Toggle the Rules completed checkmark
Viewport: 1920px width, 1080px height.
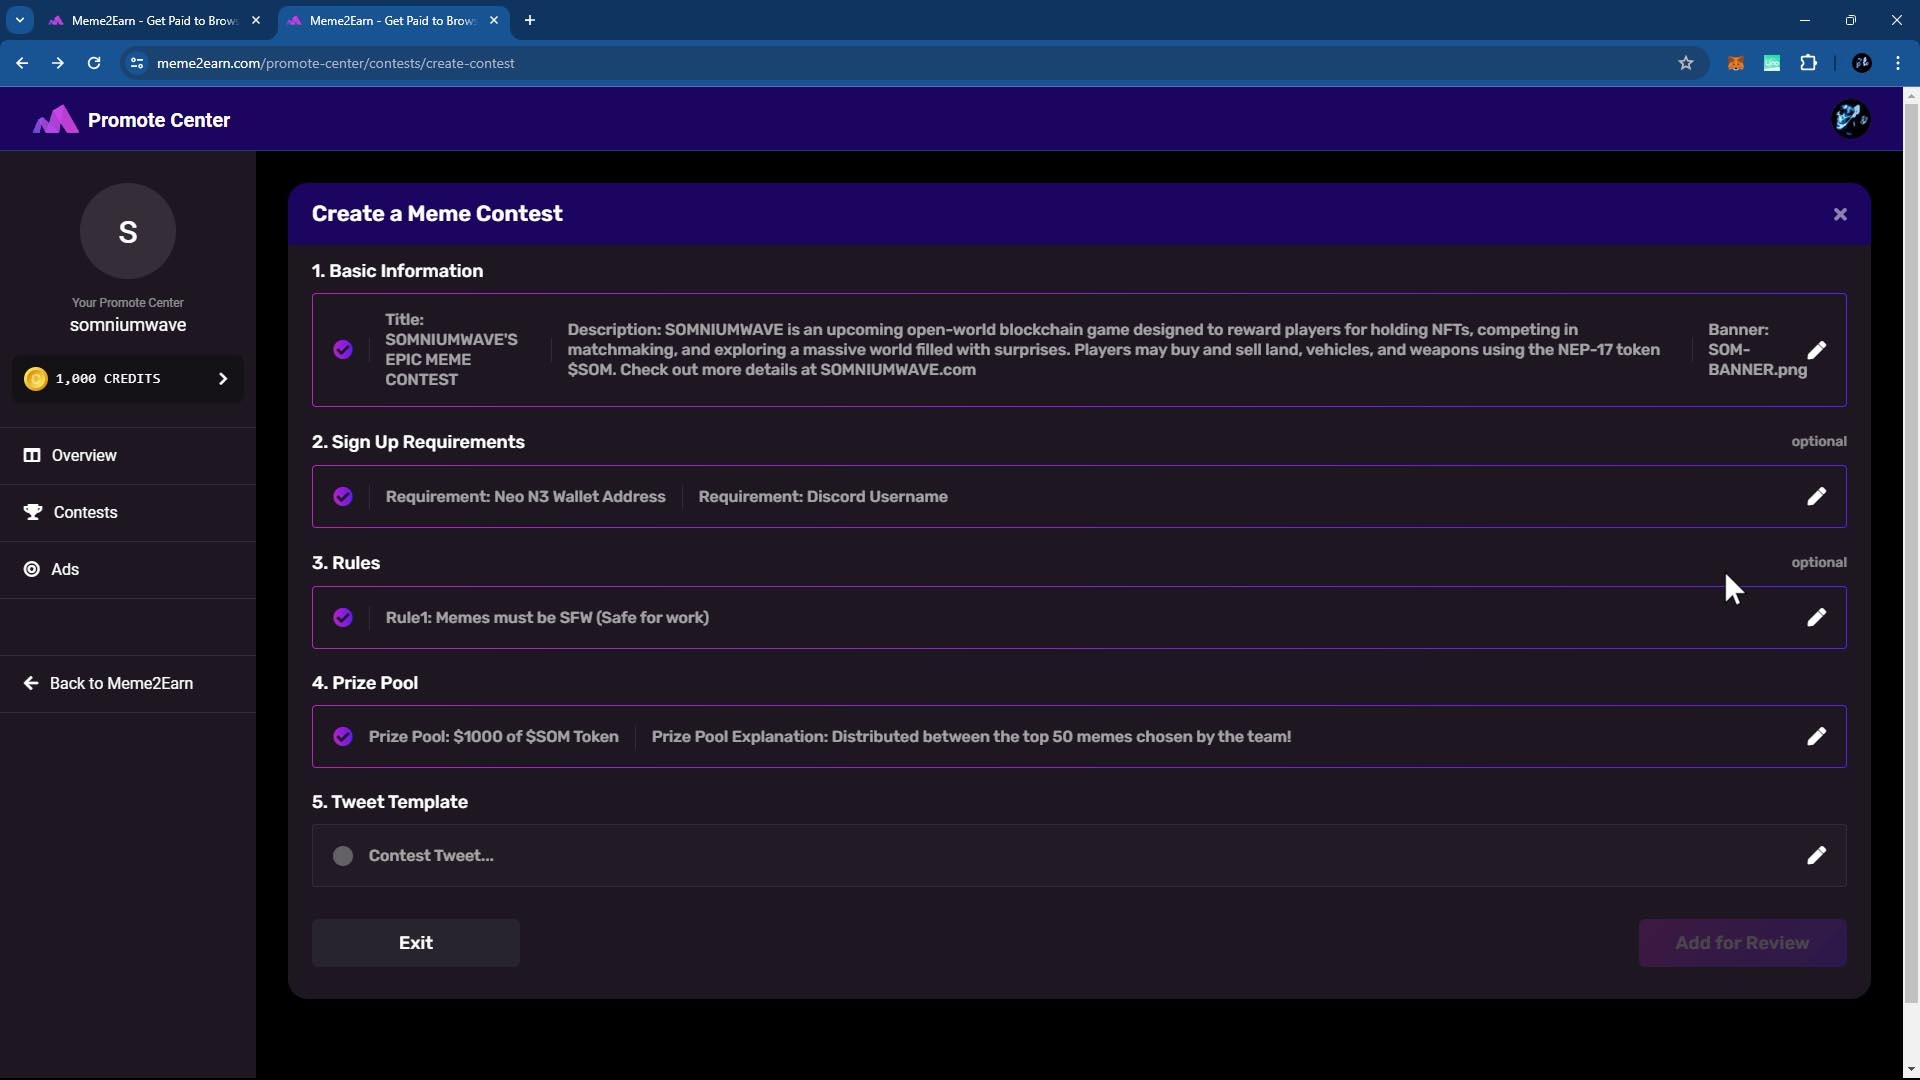click(x=343, y=617)
